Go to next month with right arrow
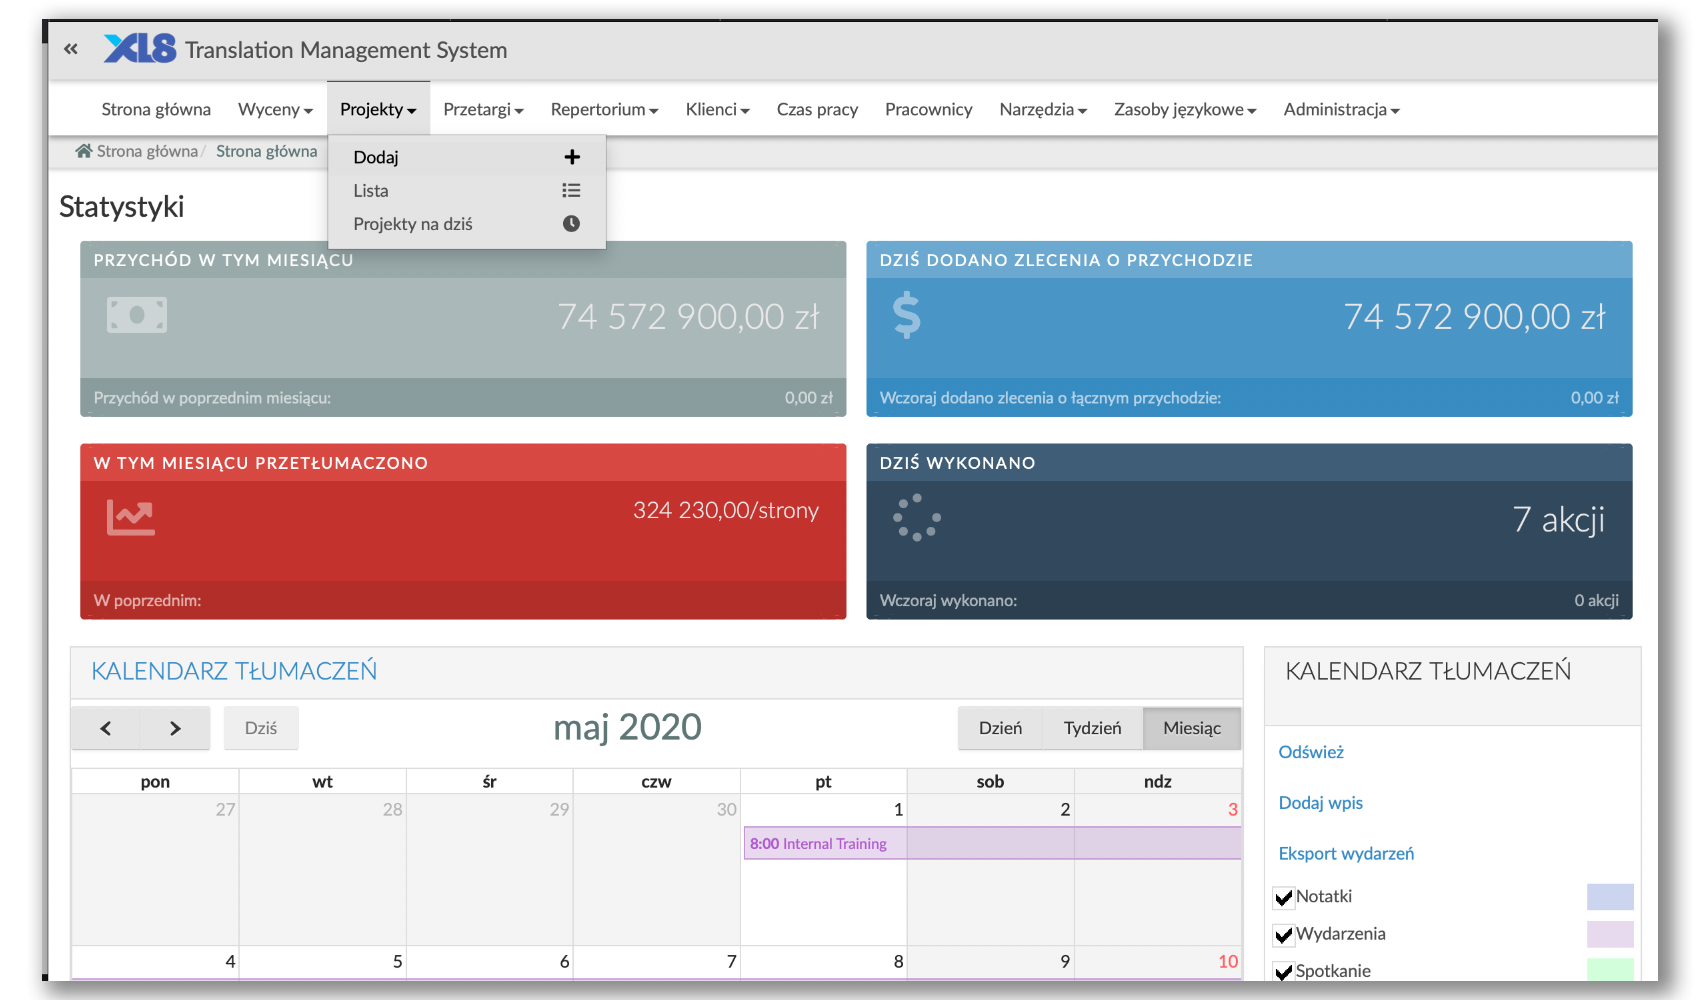The width and height of the screenshot is (1700, 1000). (x=175, y=728)
